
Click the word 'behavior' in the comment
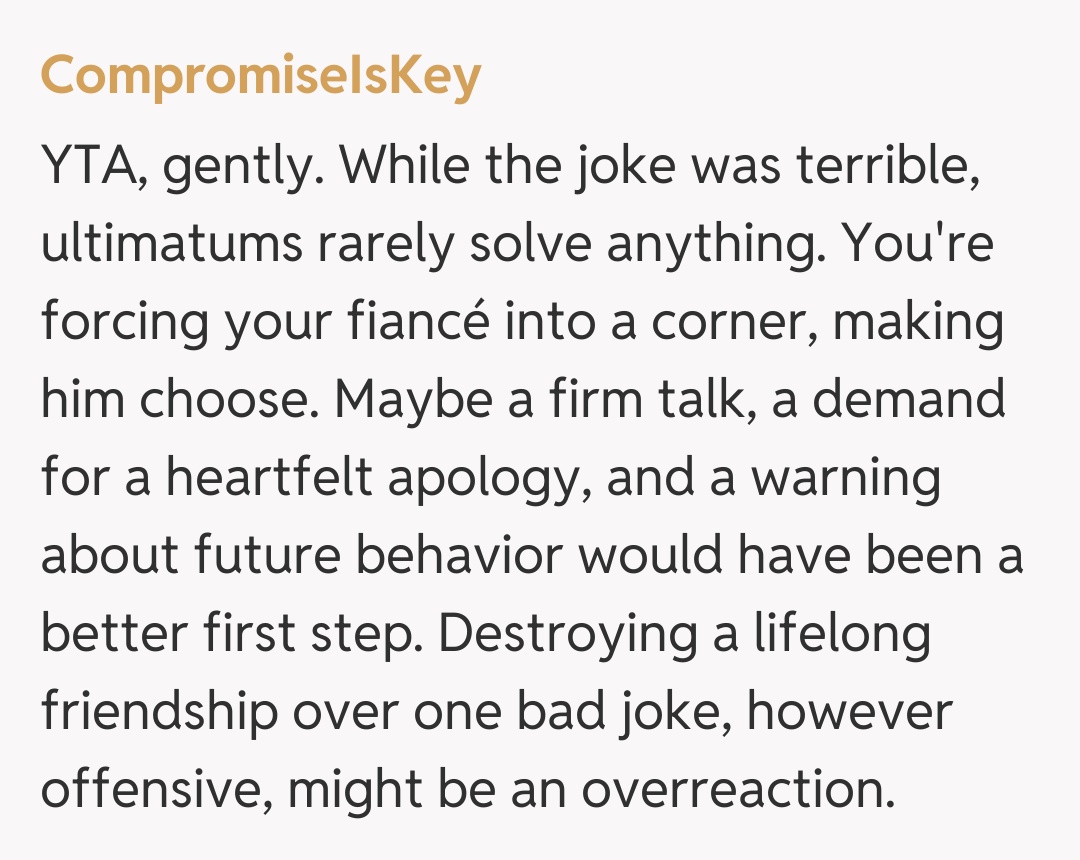[x=463, y=555]
